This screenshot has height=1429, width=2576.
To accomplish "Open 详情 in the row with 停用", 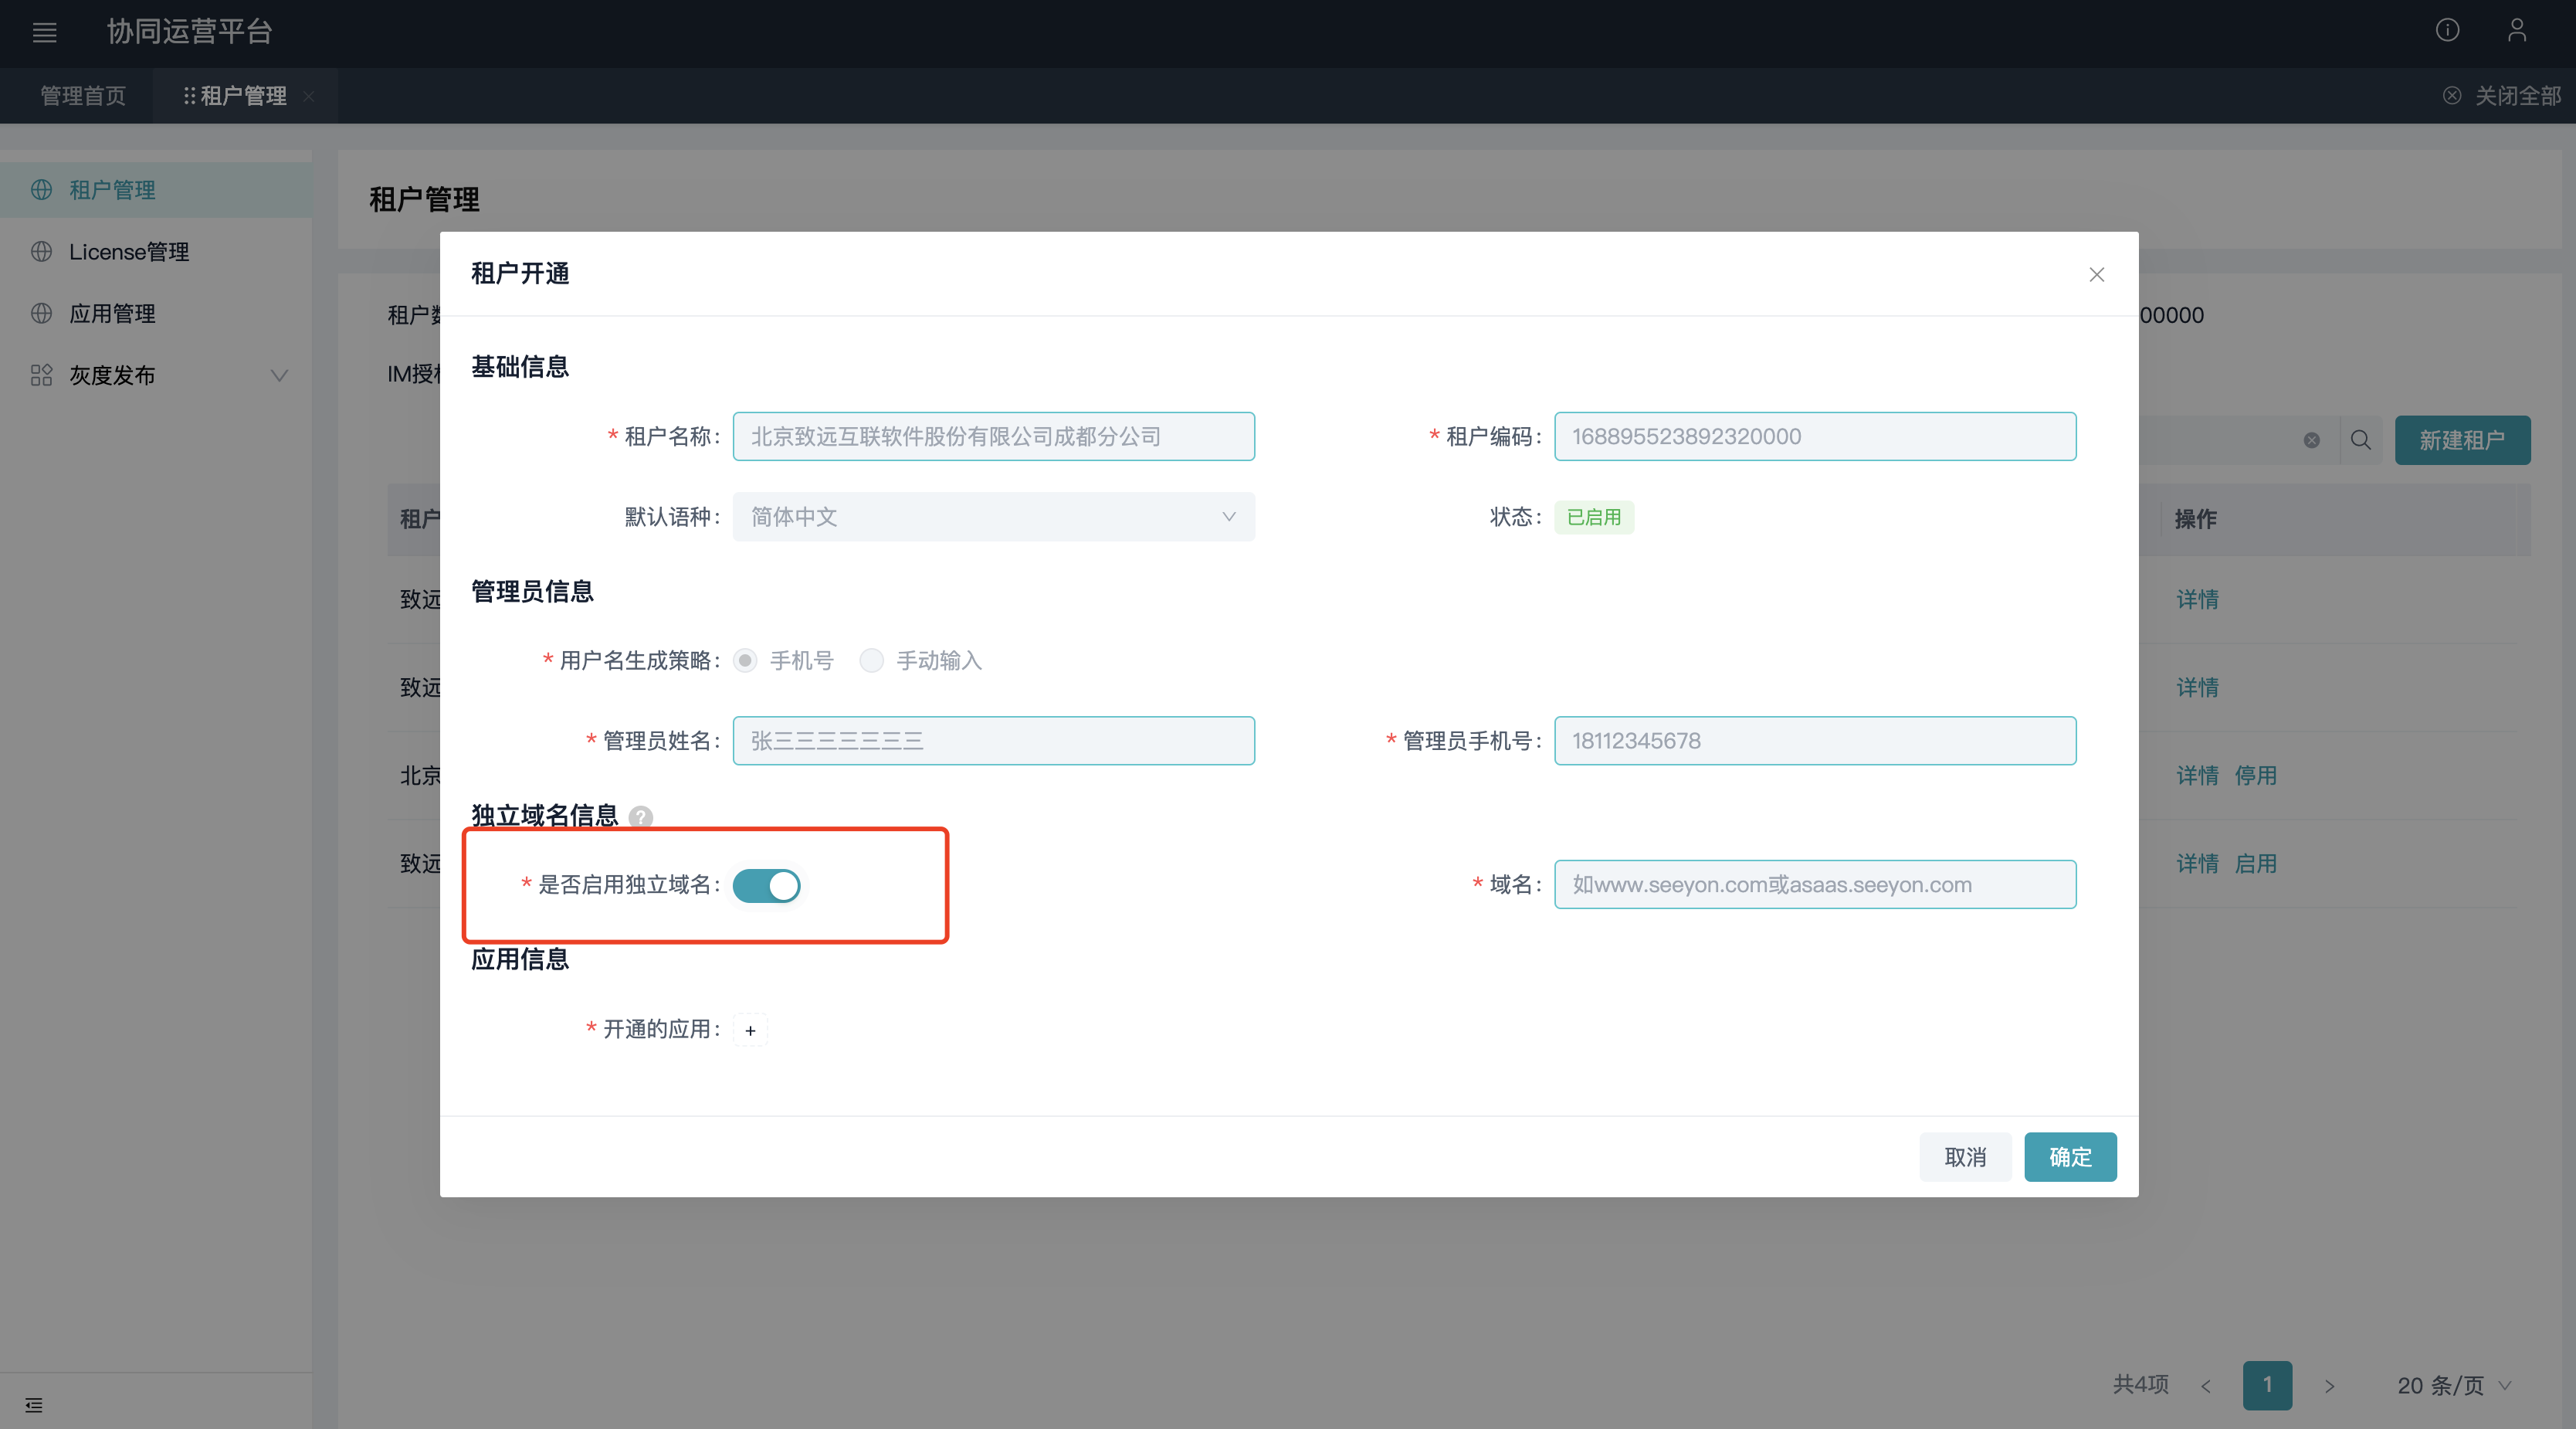I will coord(2197,776).
